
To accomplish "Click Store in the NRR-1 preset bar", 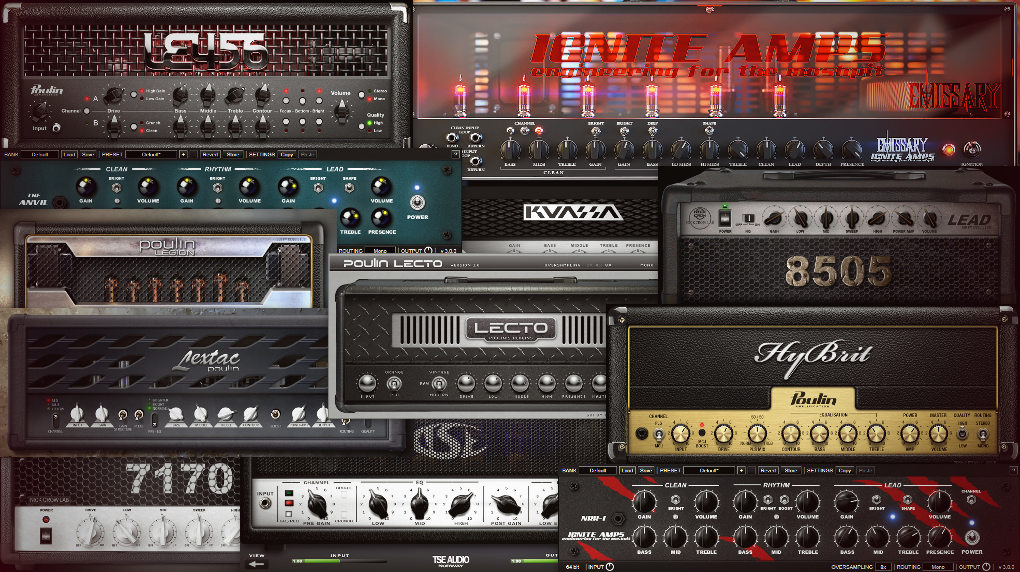I will [791, 470].
